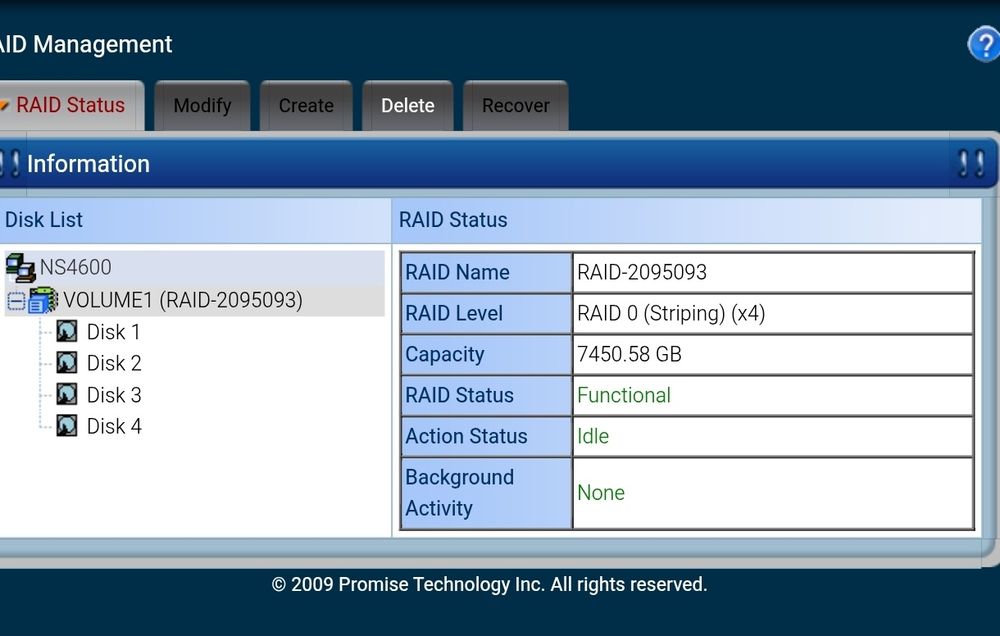1000x636 pixels.
Task: Click the Disk 2 drive icon
Action: click(x=66, y=363)
